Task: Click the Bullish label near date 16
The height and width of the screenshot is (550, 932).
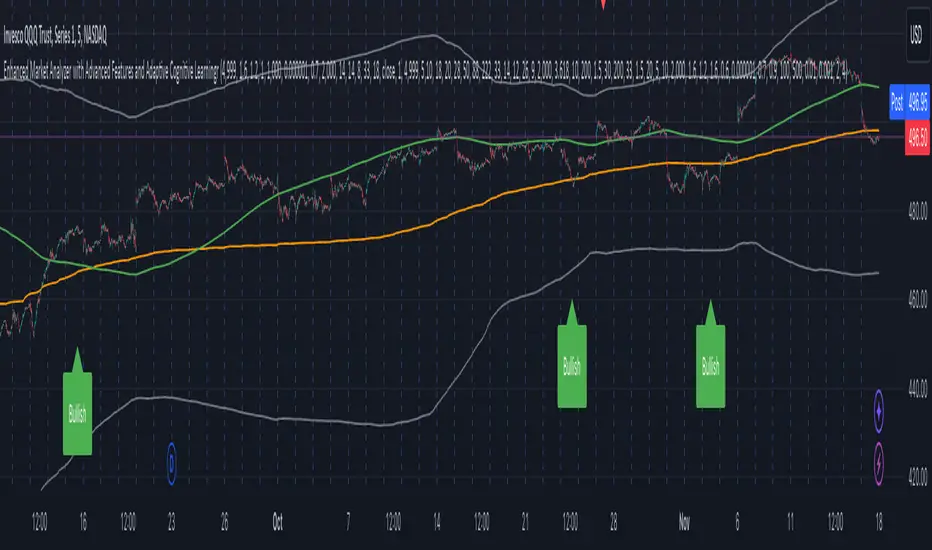Action: pos(77,414)
